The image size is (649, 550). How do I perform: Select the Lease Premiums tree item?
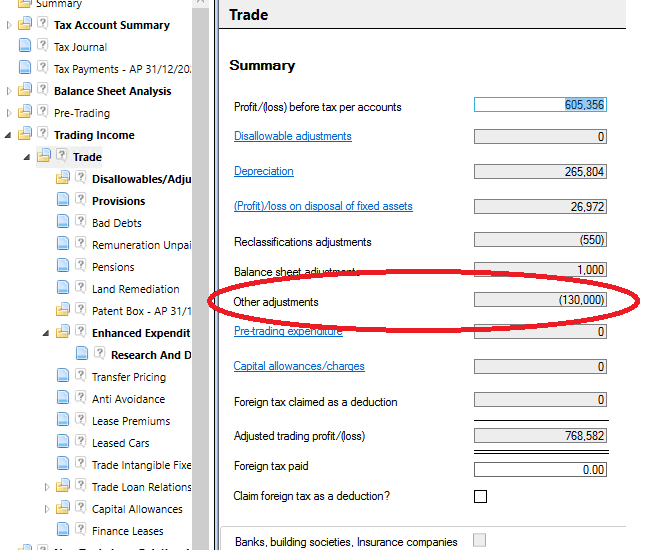131,421
